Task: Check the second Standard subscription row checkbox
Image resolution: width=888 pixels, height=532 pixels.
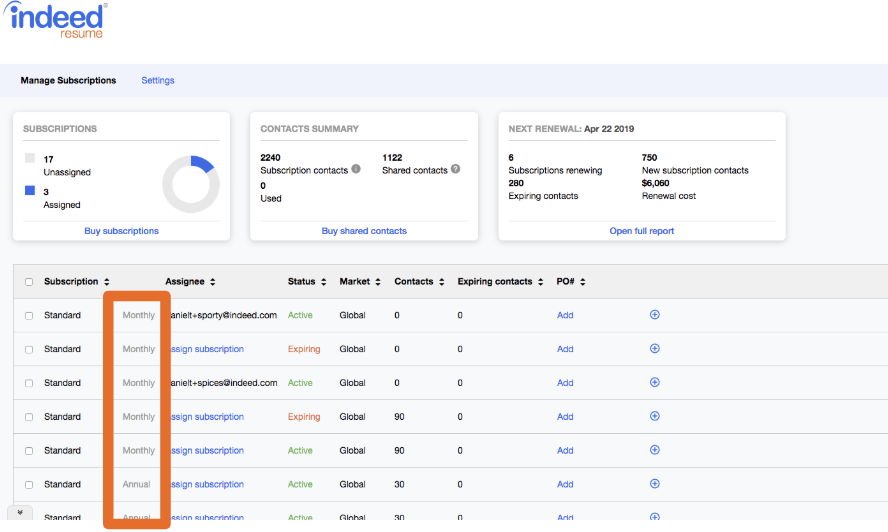Action: click(x=29, y=350)
